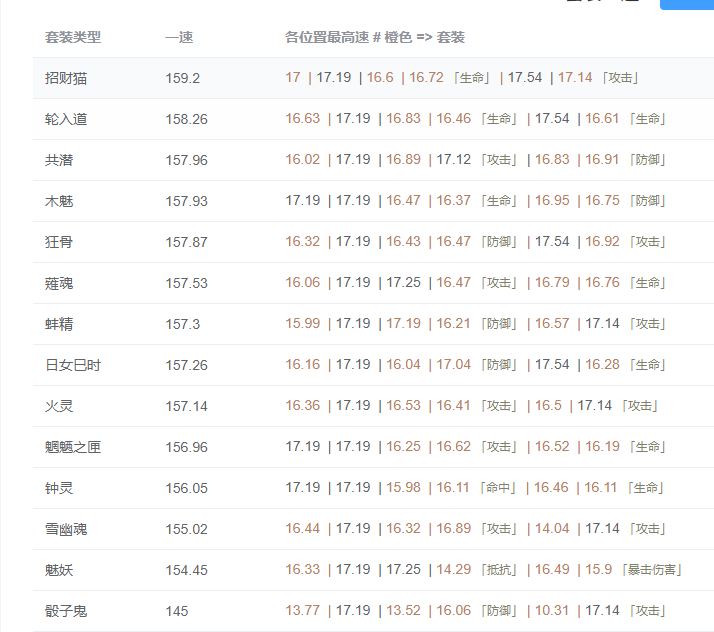This screenshot has height=632, width=714.
Task: Select the 招财猫 set name
Action: [66, 78]
